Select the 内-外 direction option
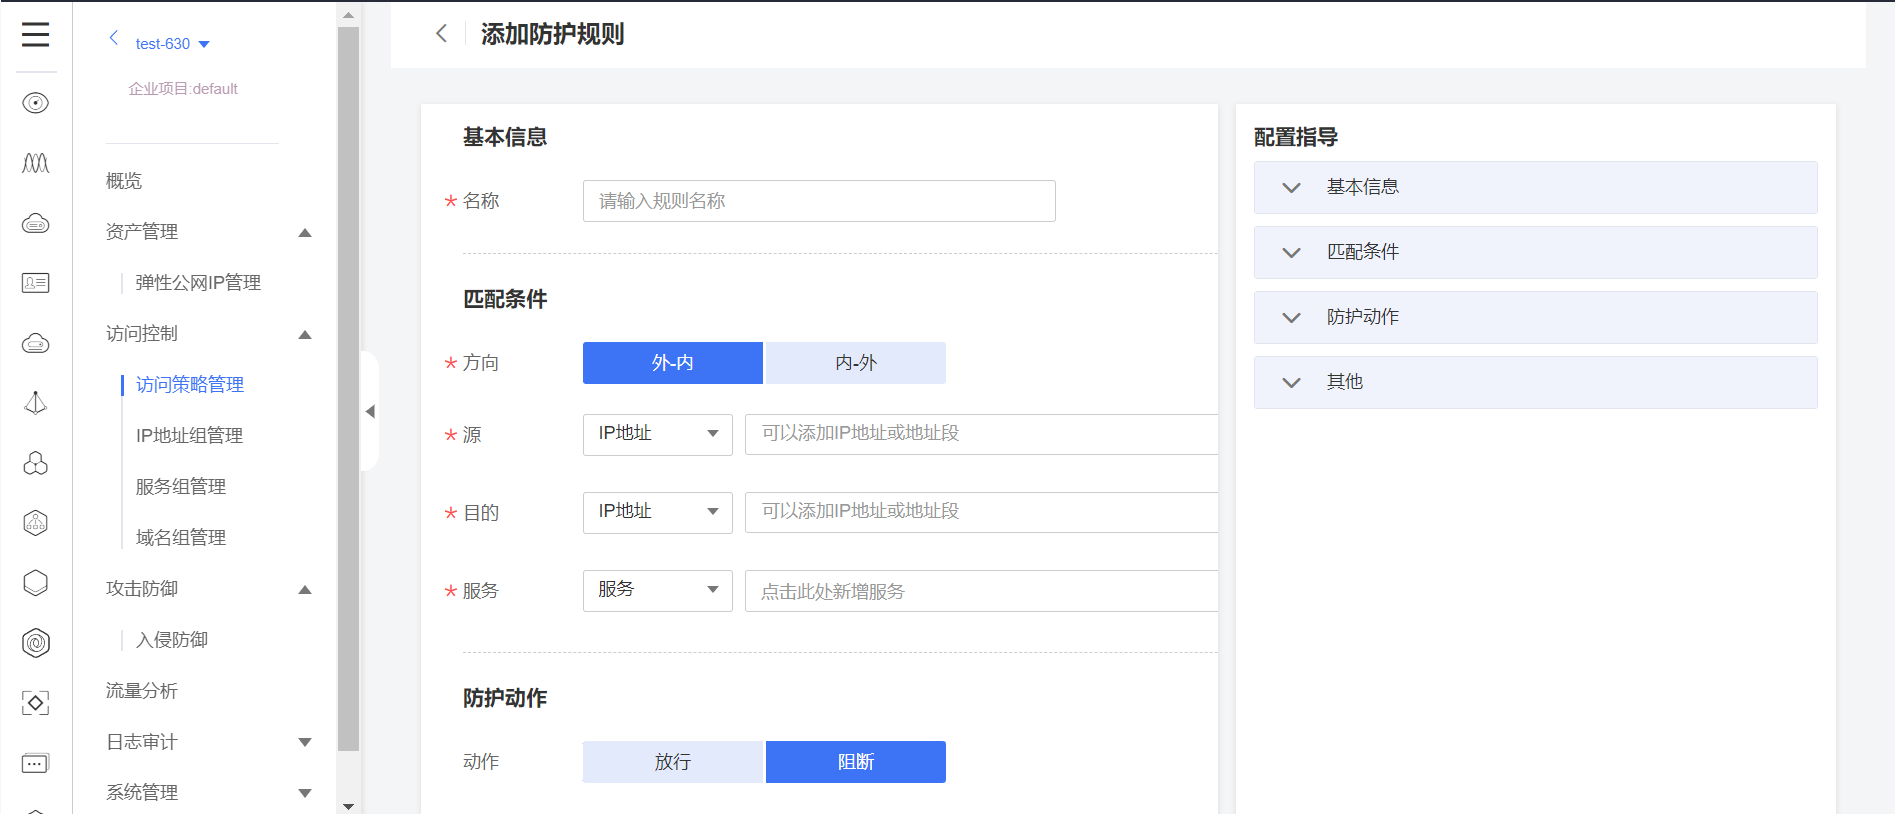 pos(855,363)
